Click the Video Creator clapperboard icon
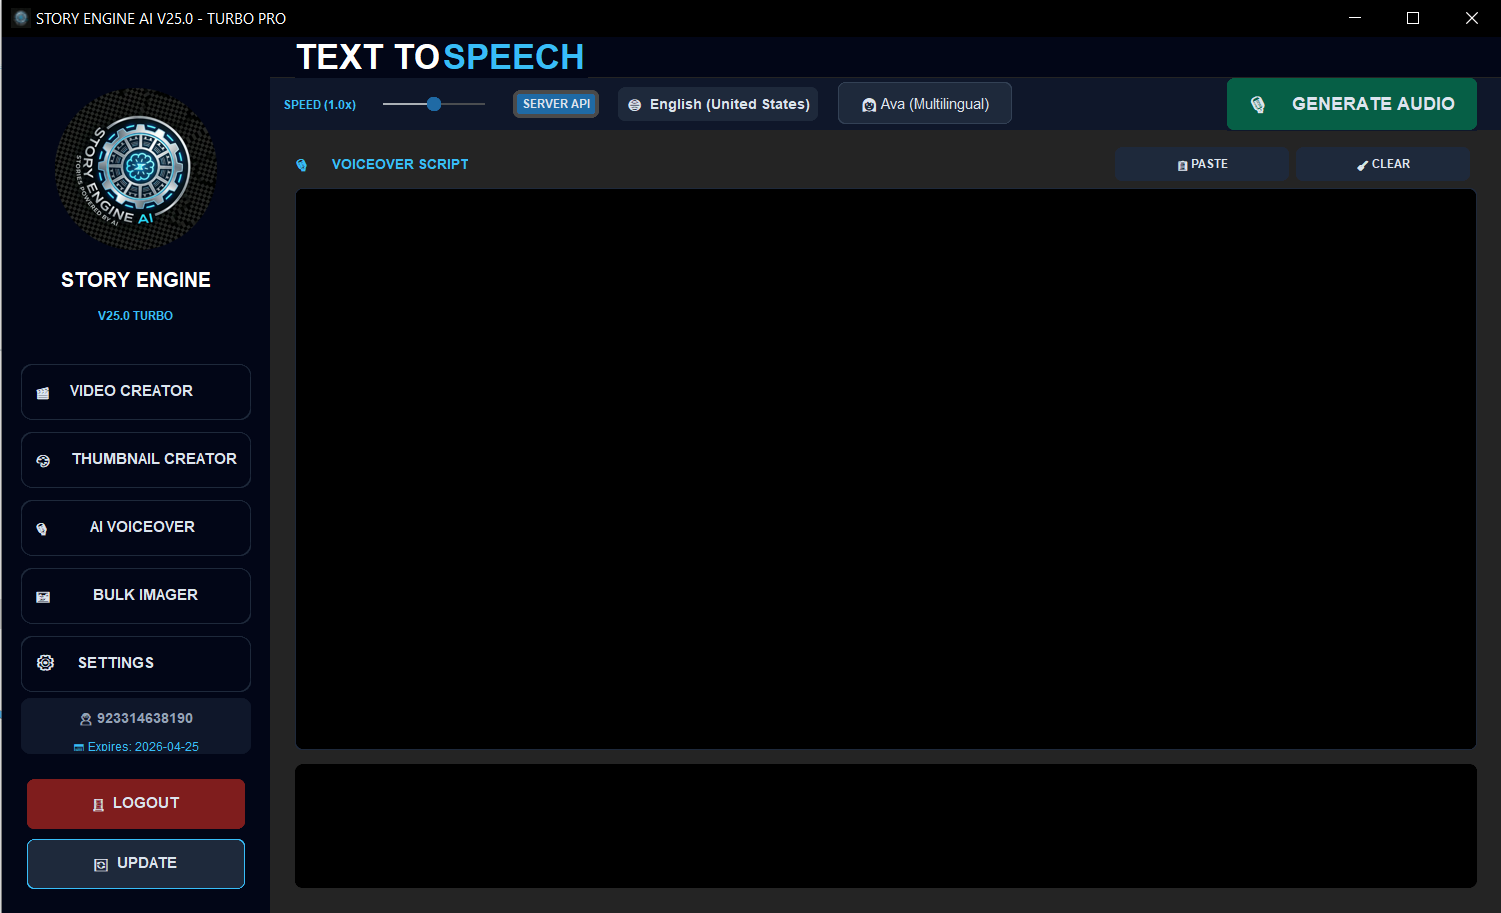1501x913 pixels. tap(43, 392)
